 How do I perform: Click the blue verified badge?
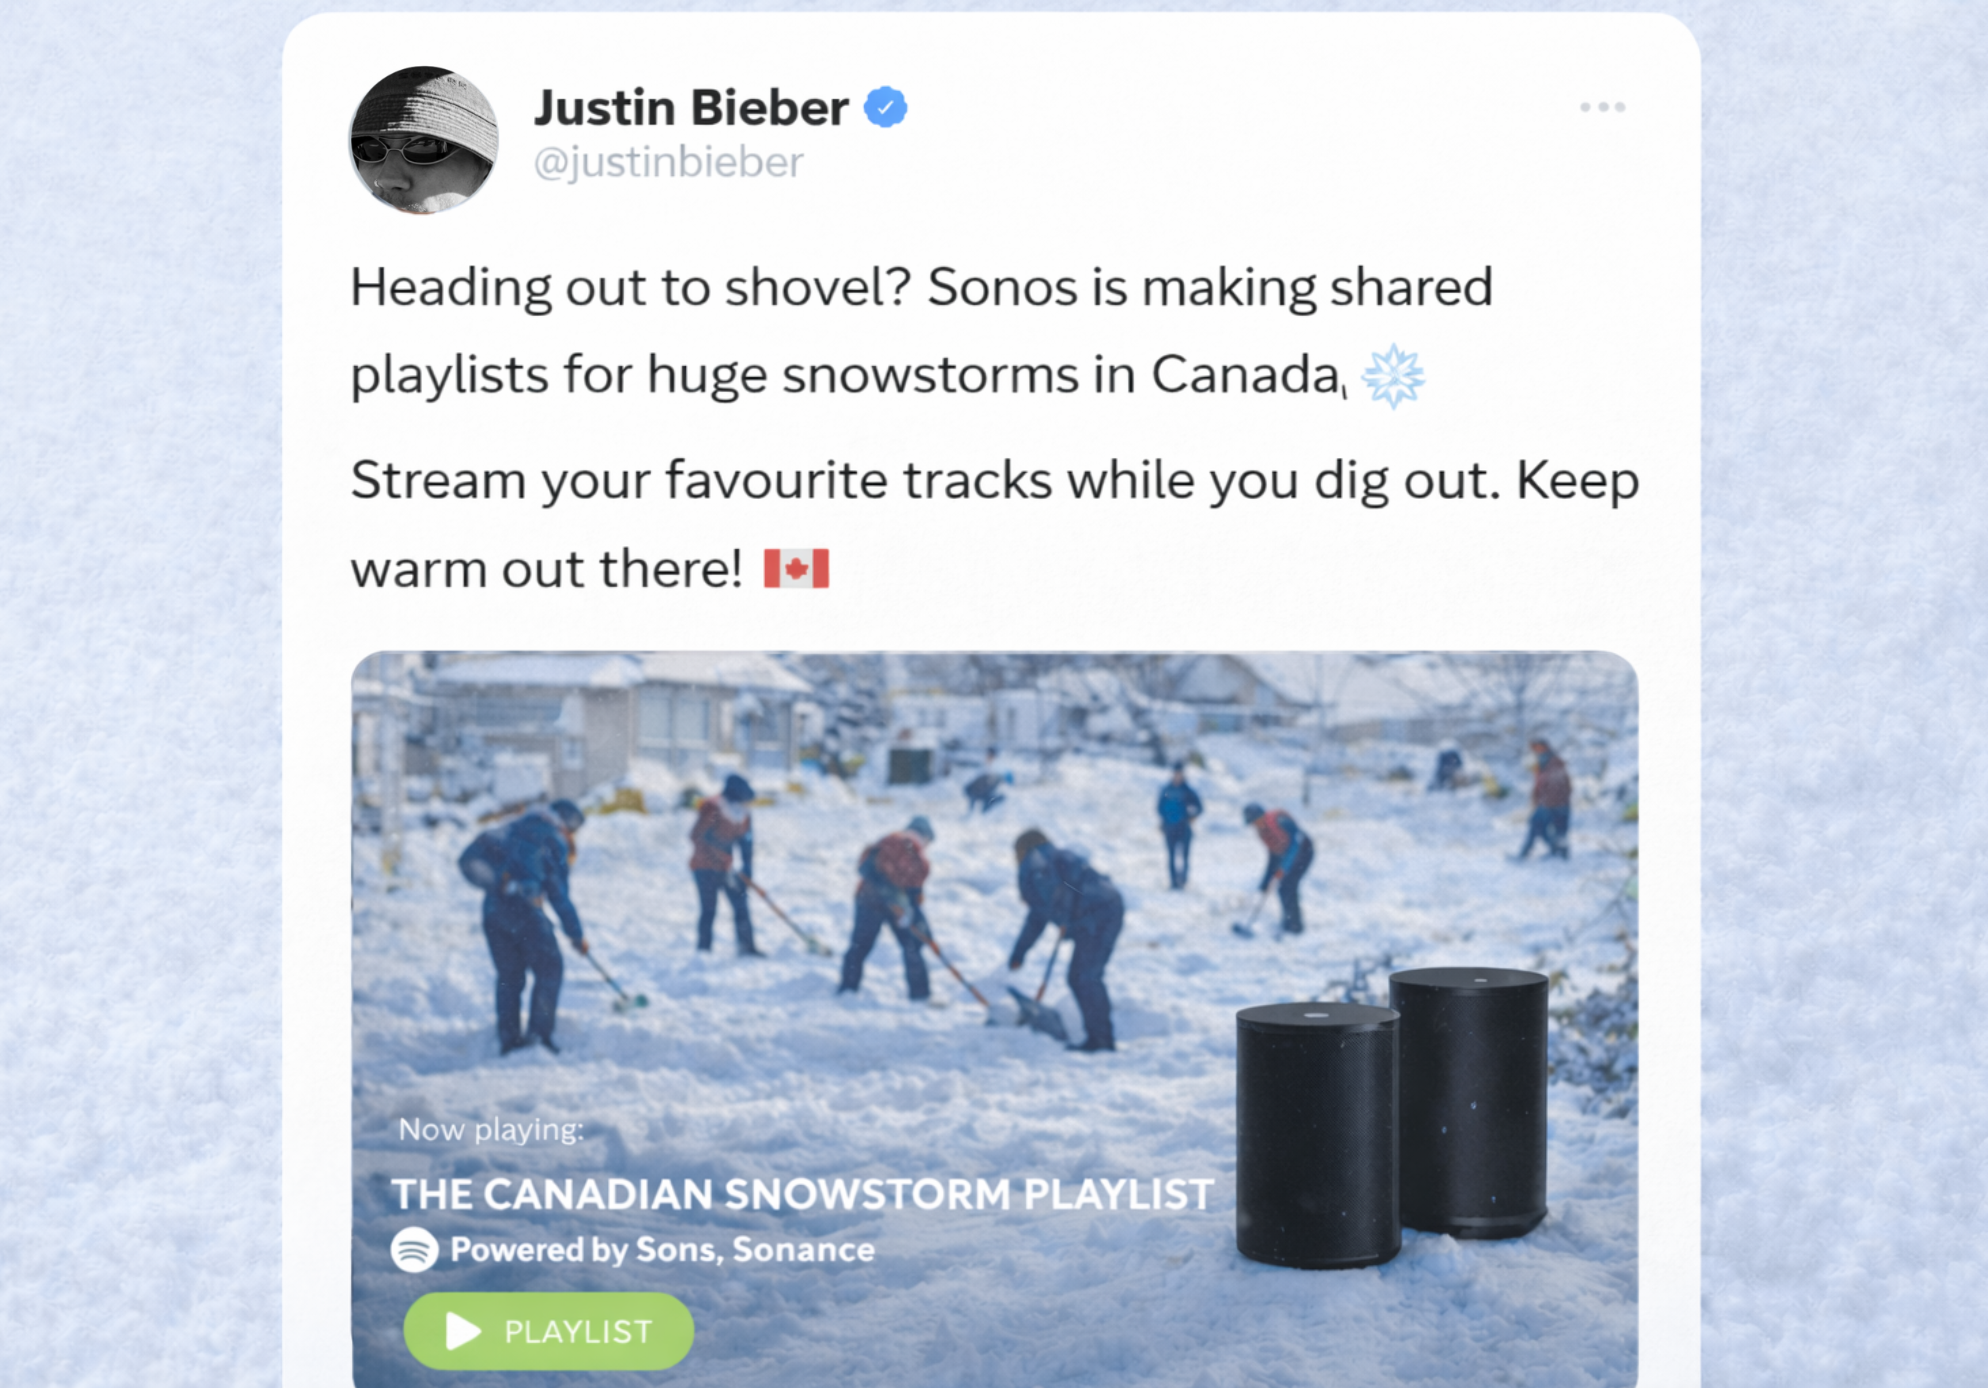(885, 107)
